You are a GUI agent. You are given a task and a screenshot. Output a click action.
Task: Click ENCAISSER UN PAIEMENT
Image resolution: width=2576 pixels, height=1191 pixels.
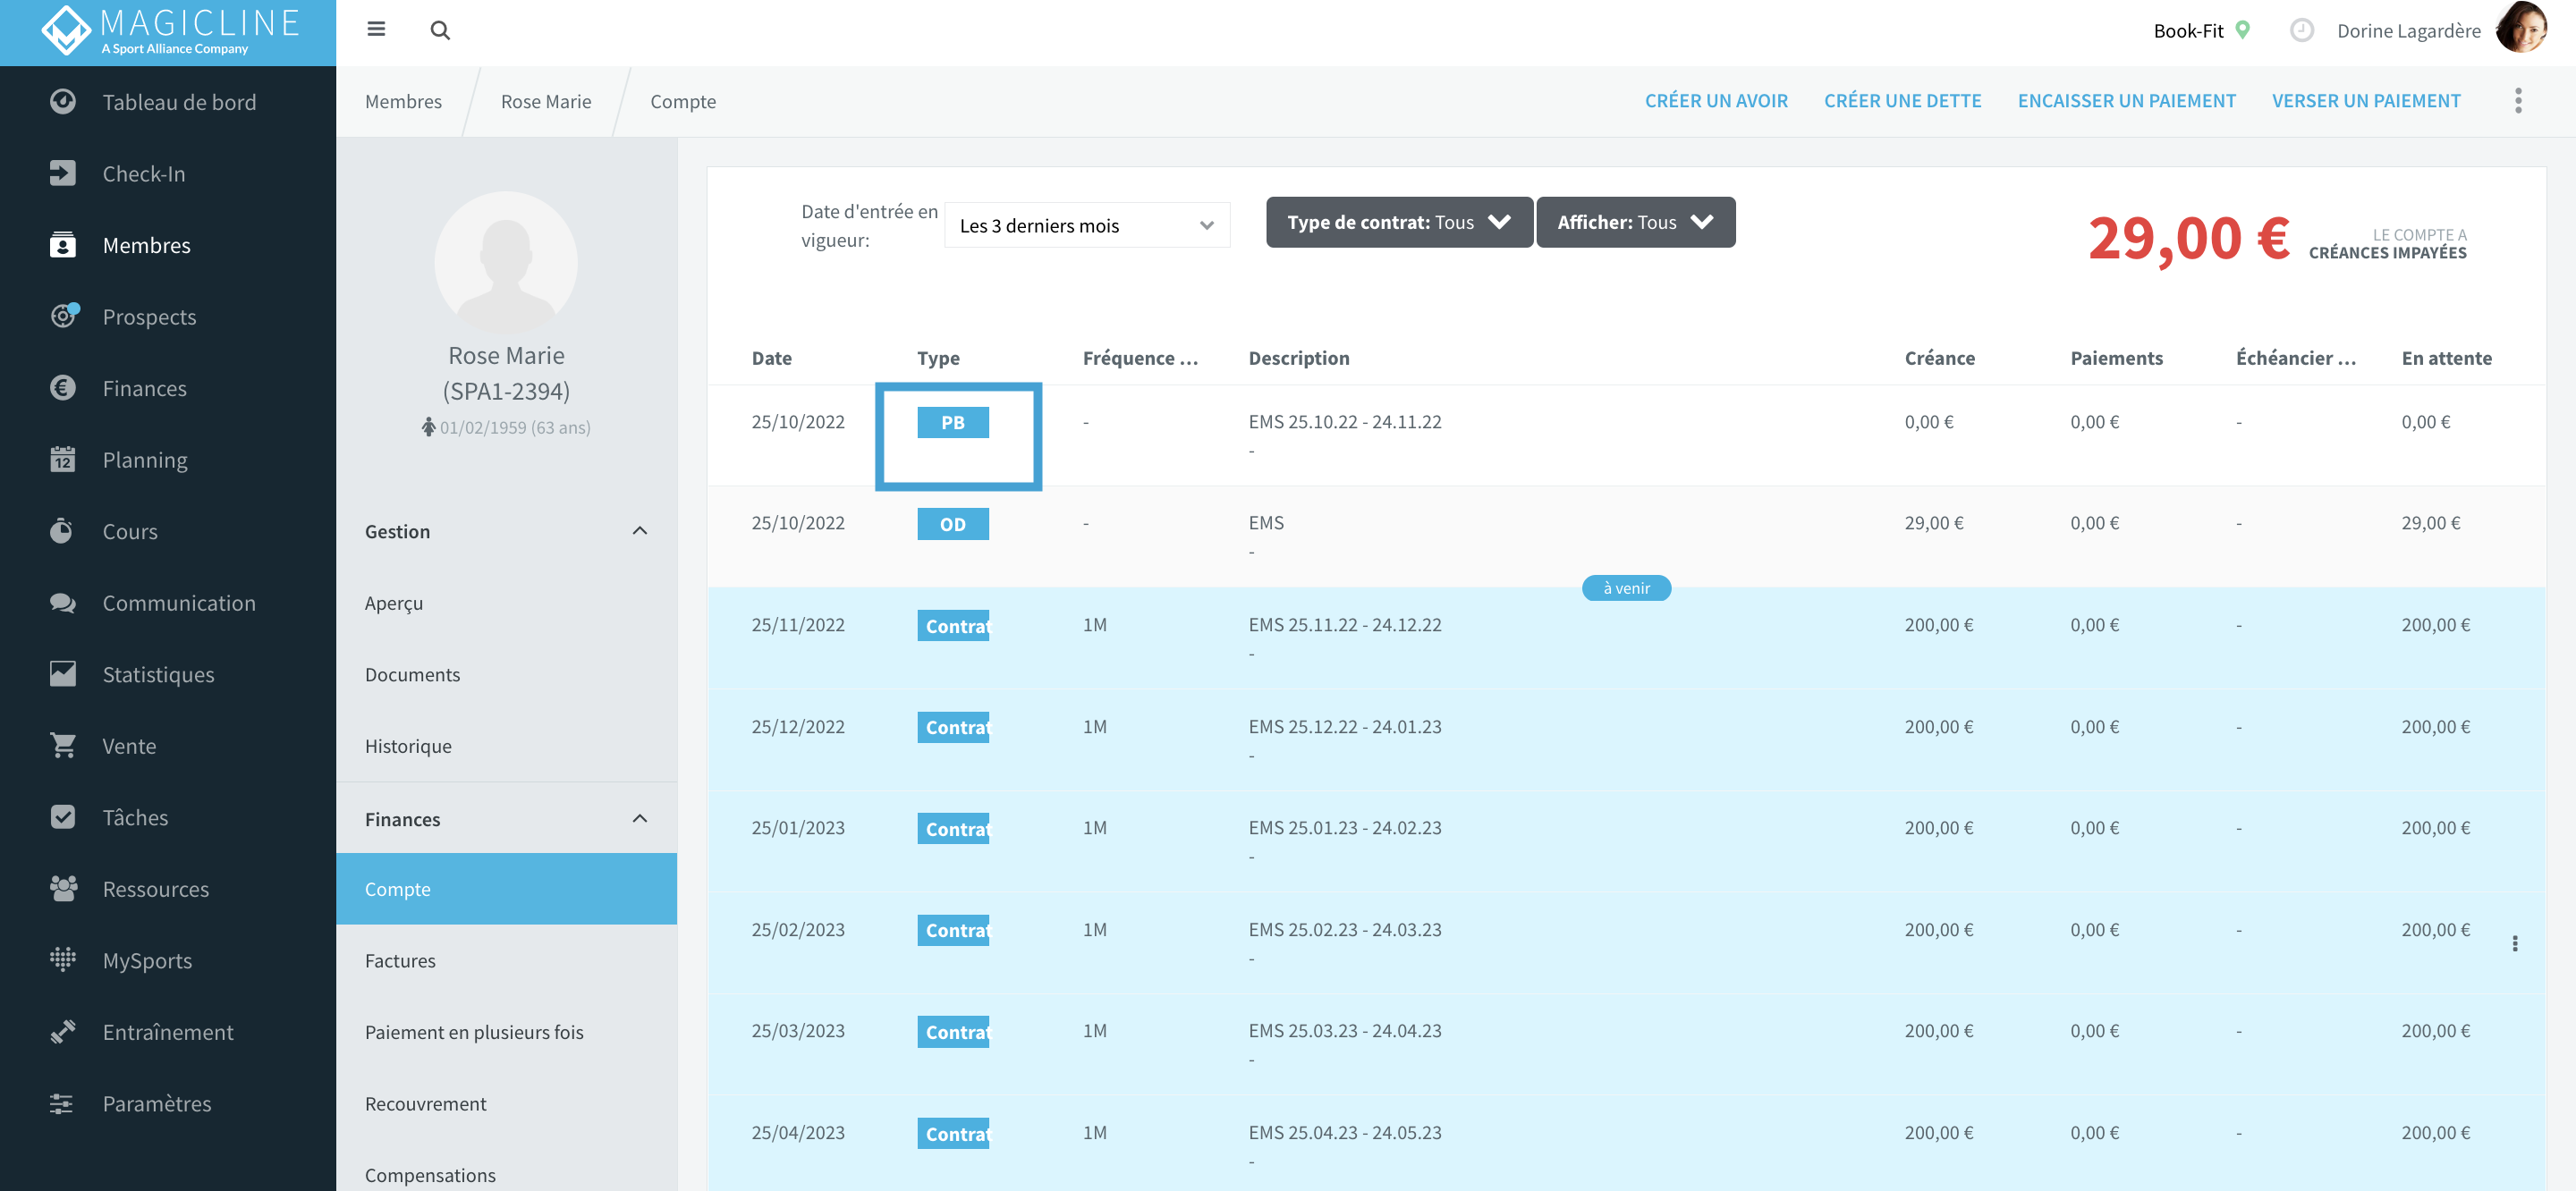coord(2126,101)
